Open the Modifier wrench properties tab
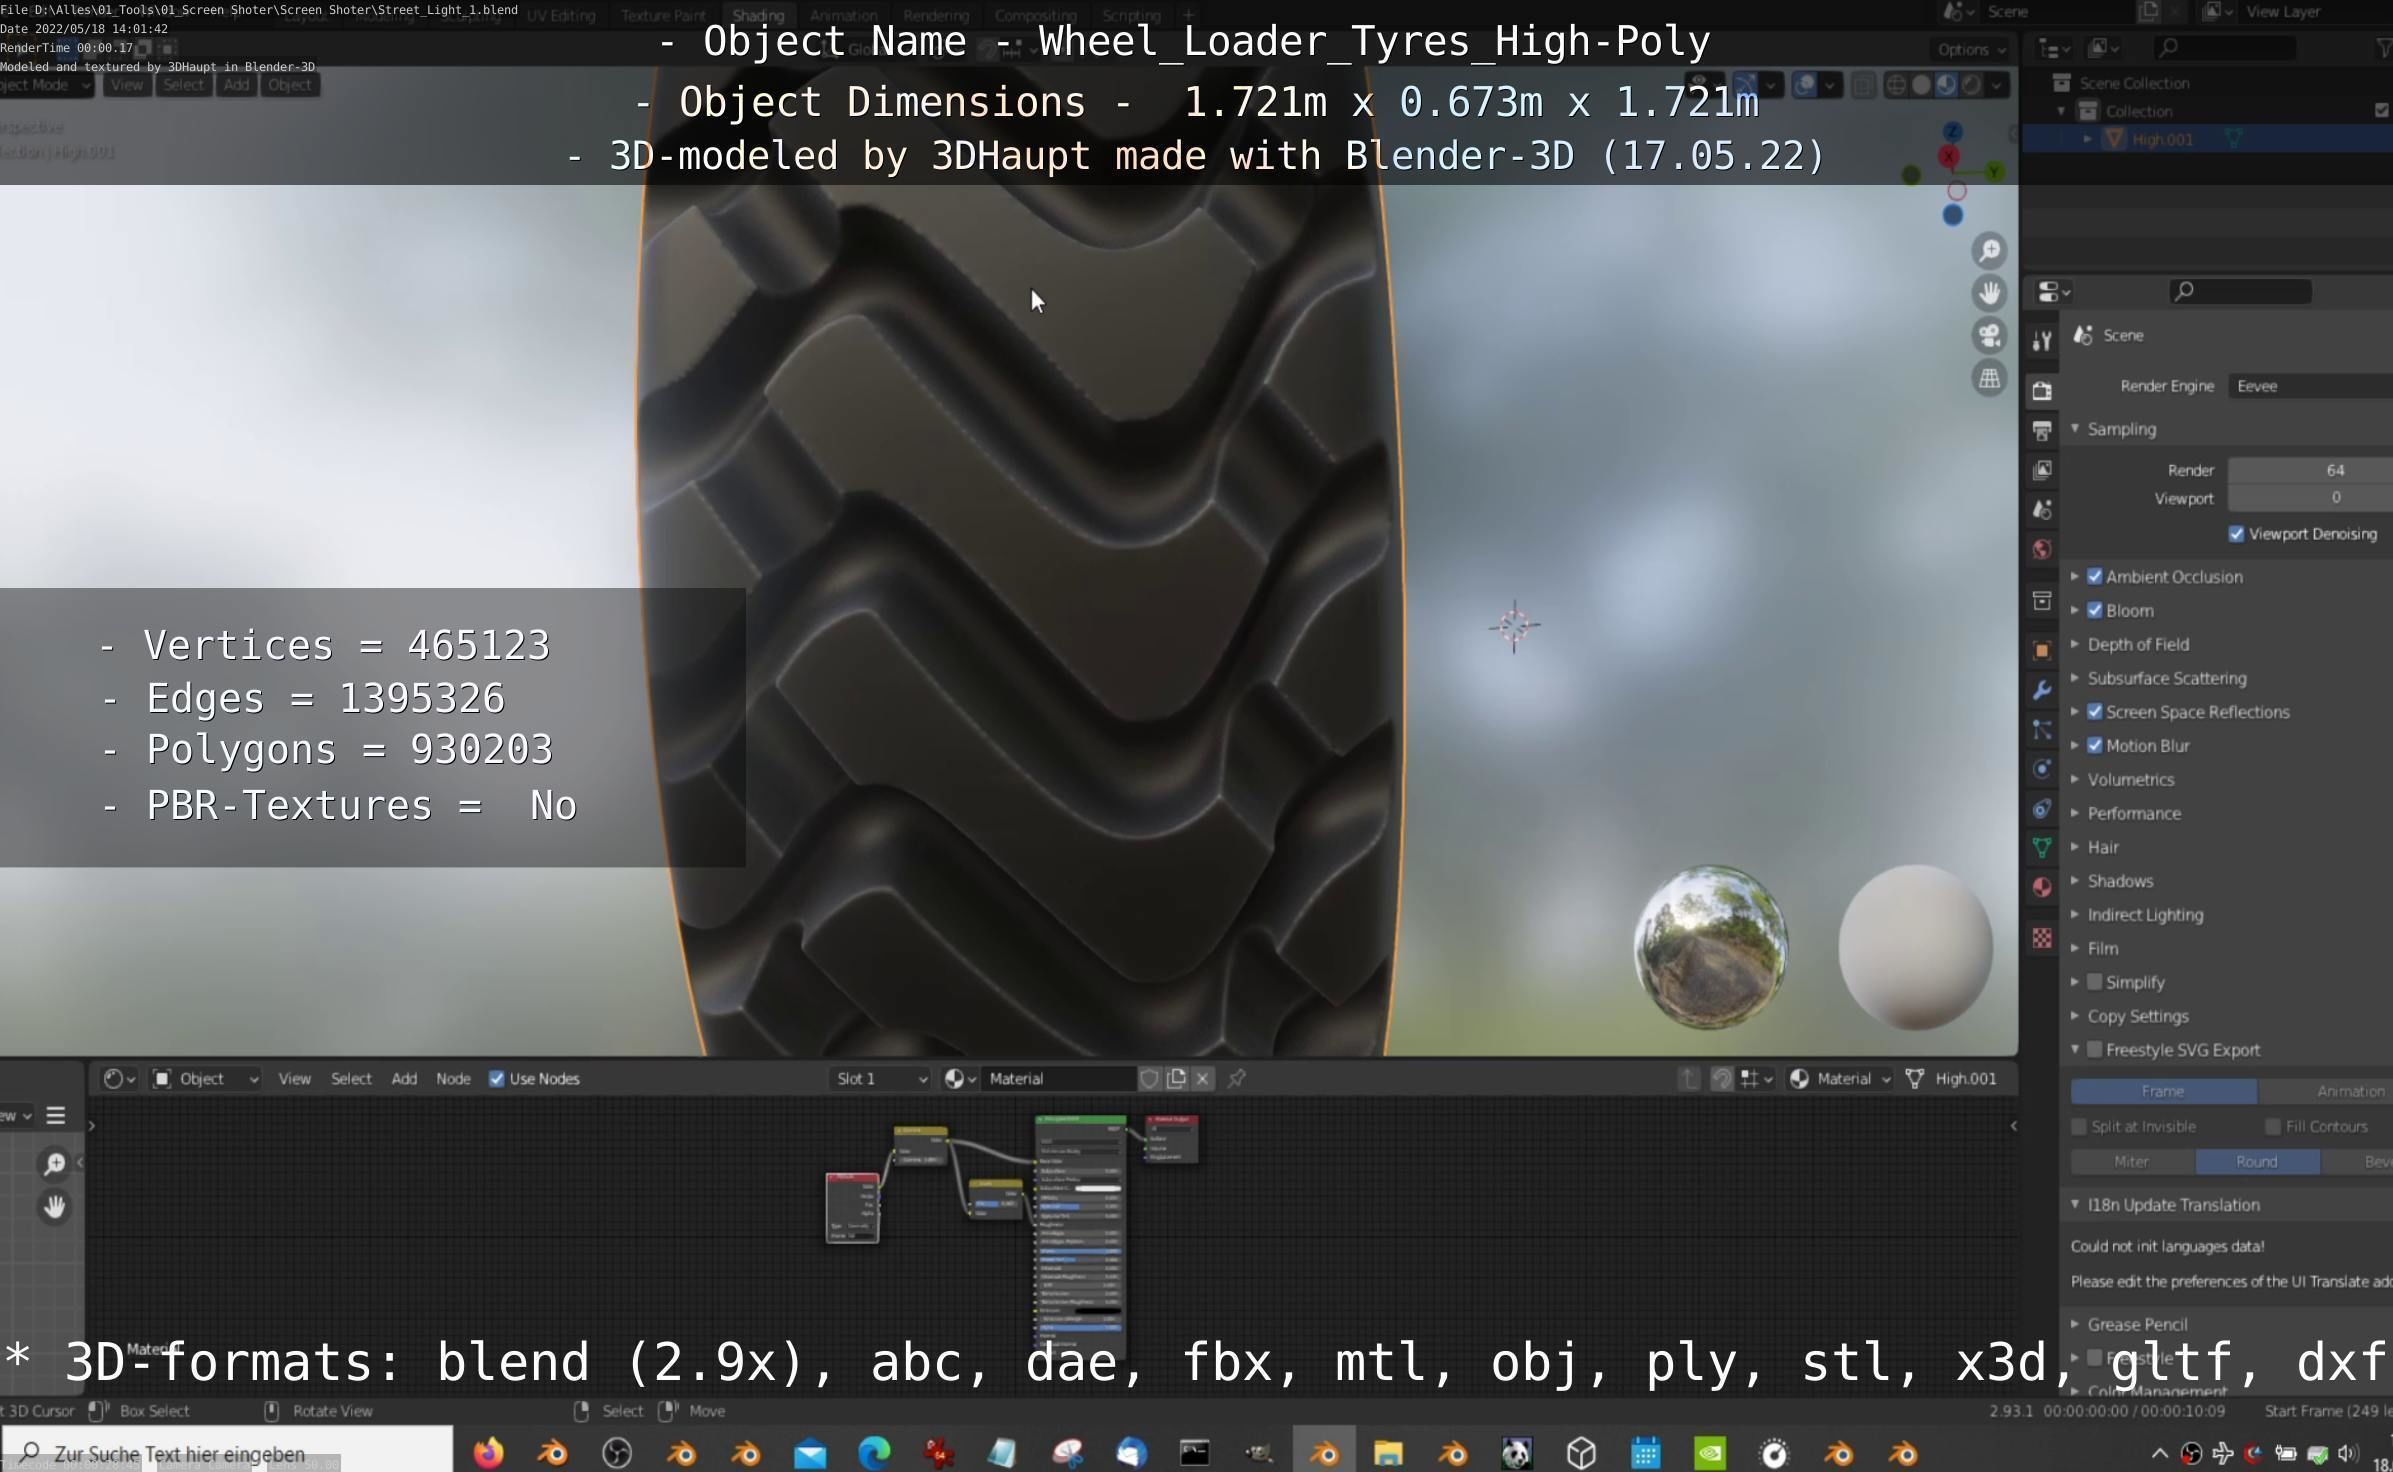Image resolution: width=2393 pixels, height=1472 pixels. tap(2042, 690)
